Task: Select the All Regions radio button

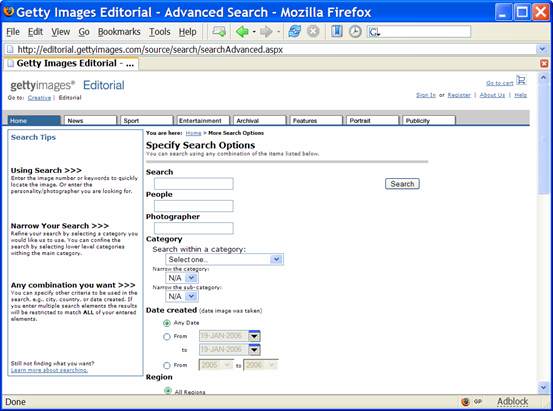Action: (x=168, y=391)
